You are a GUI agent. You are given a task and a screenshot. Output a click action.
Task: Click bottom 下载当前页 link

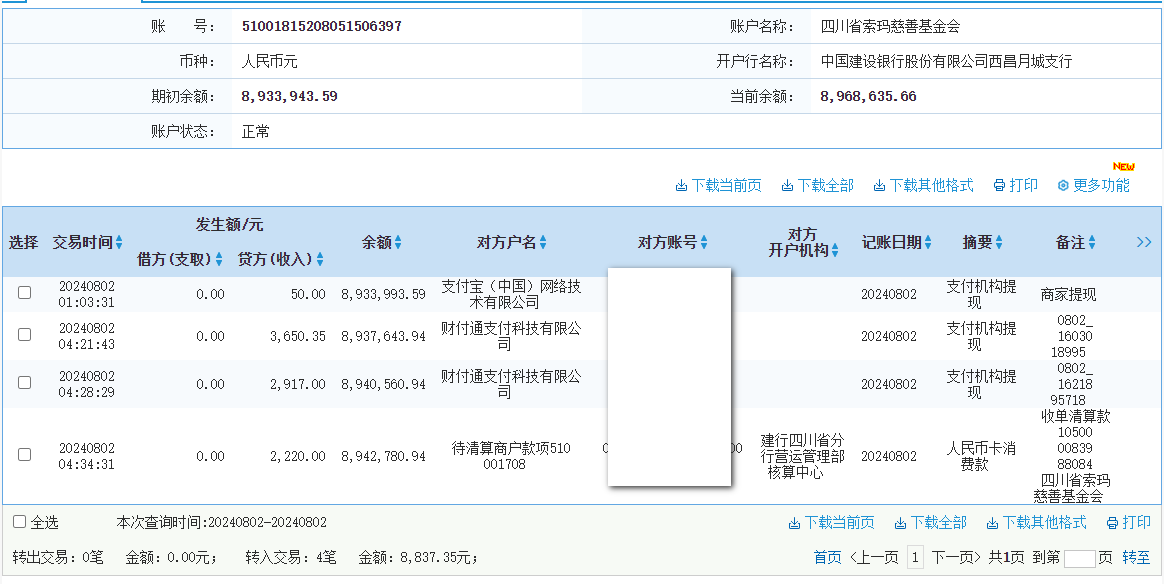[831, 523]
